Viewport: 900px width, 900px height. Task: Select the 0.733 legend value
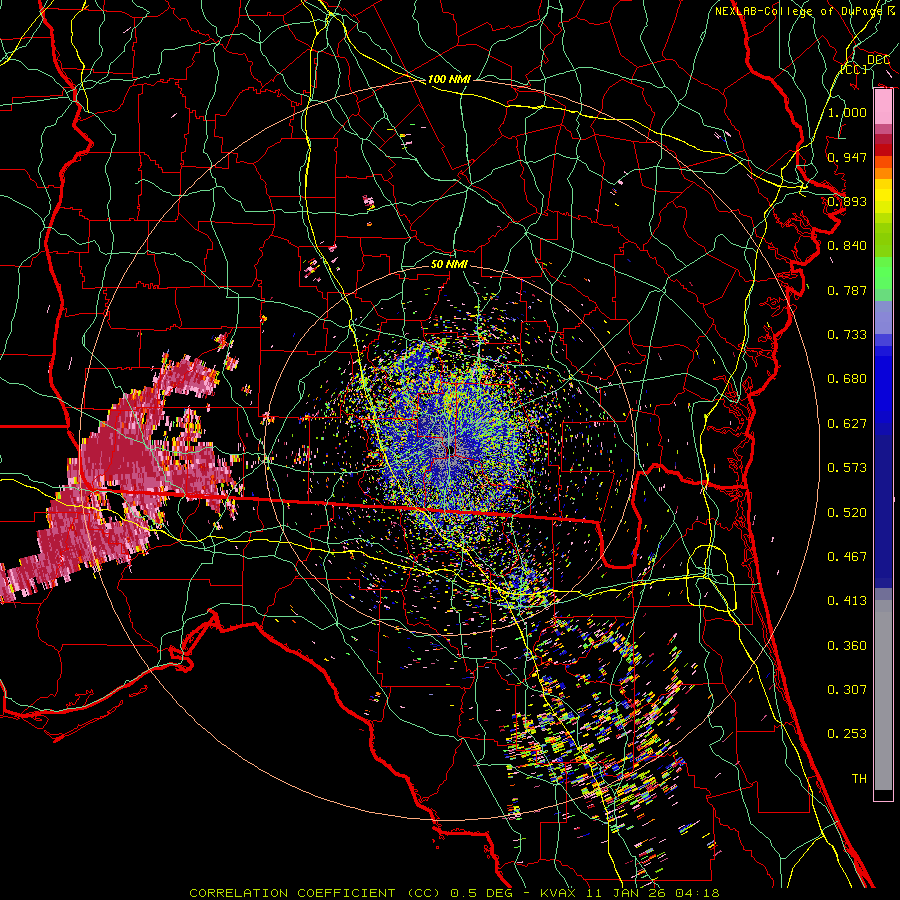pos(847,335)
